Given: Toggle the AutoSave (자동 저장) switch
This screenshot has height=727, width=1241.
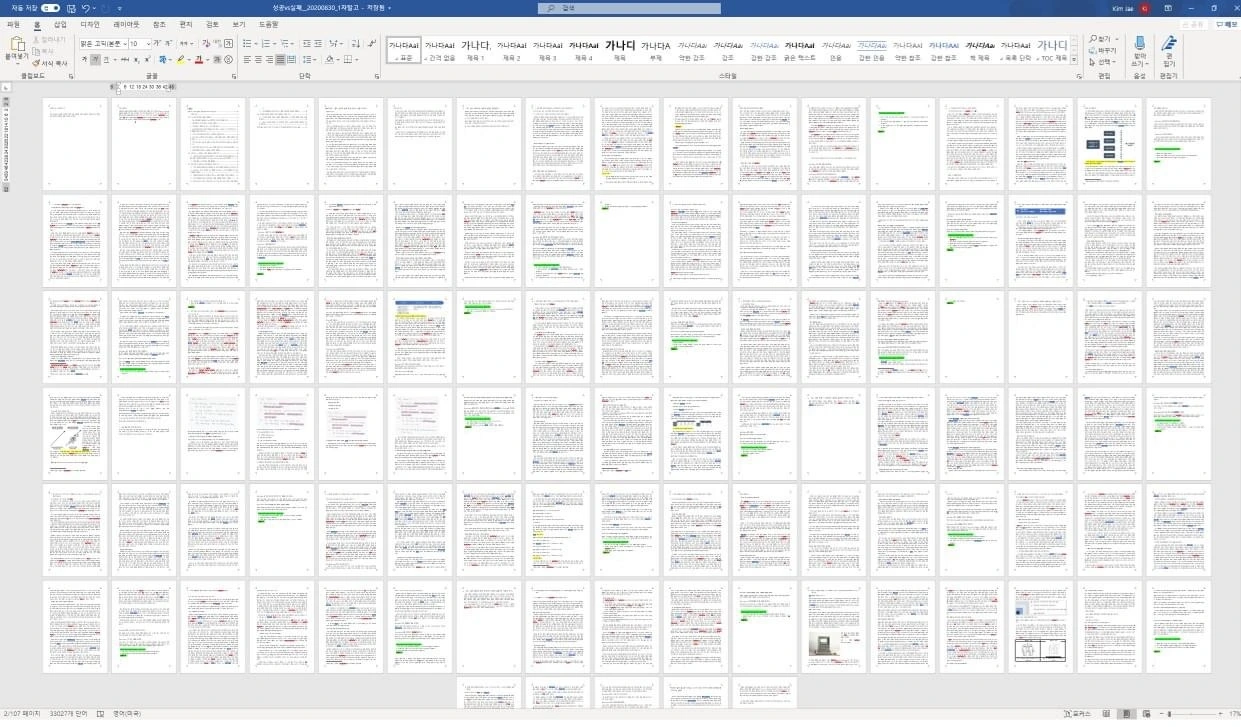Looking at the screenshot, I should [x=50, y=8].
